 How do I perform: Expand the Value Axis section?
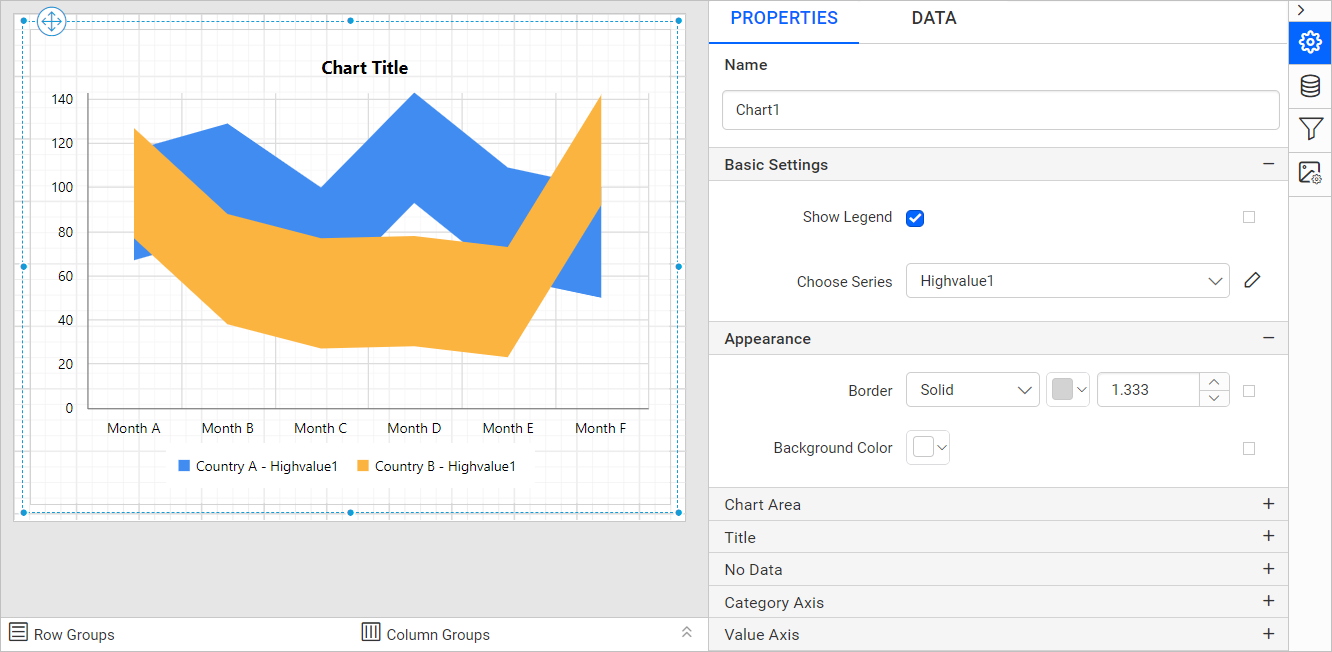pyautogui.click(x=1269, y=634)
